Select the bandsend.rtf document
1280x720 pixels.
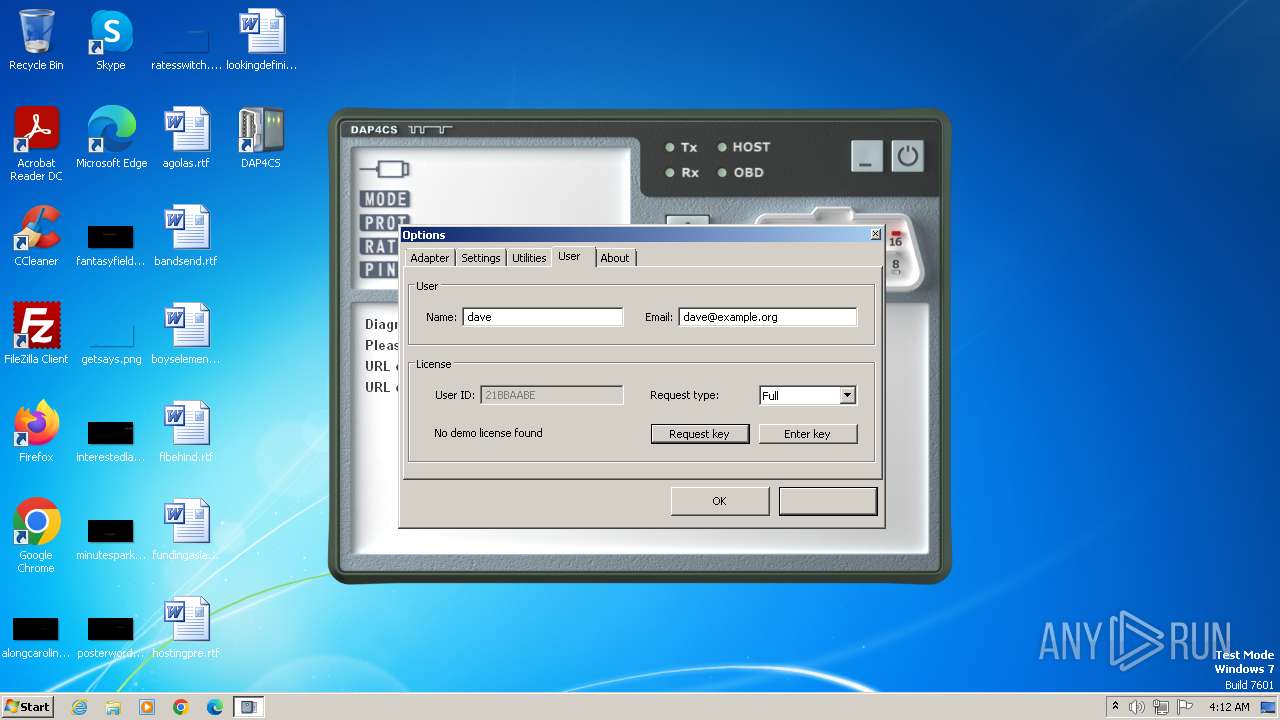(186, 236)
